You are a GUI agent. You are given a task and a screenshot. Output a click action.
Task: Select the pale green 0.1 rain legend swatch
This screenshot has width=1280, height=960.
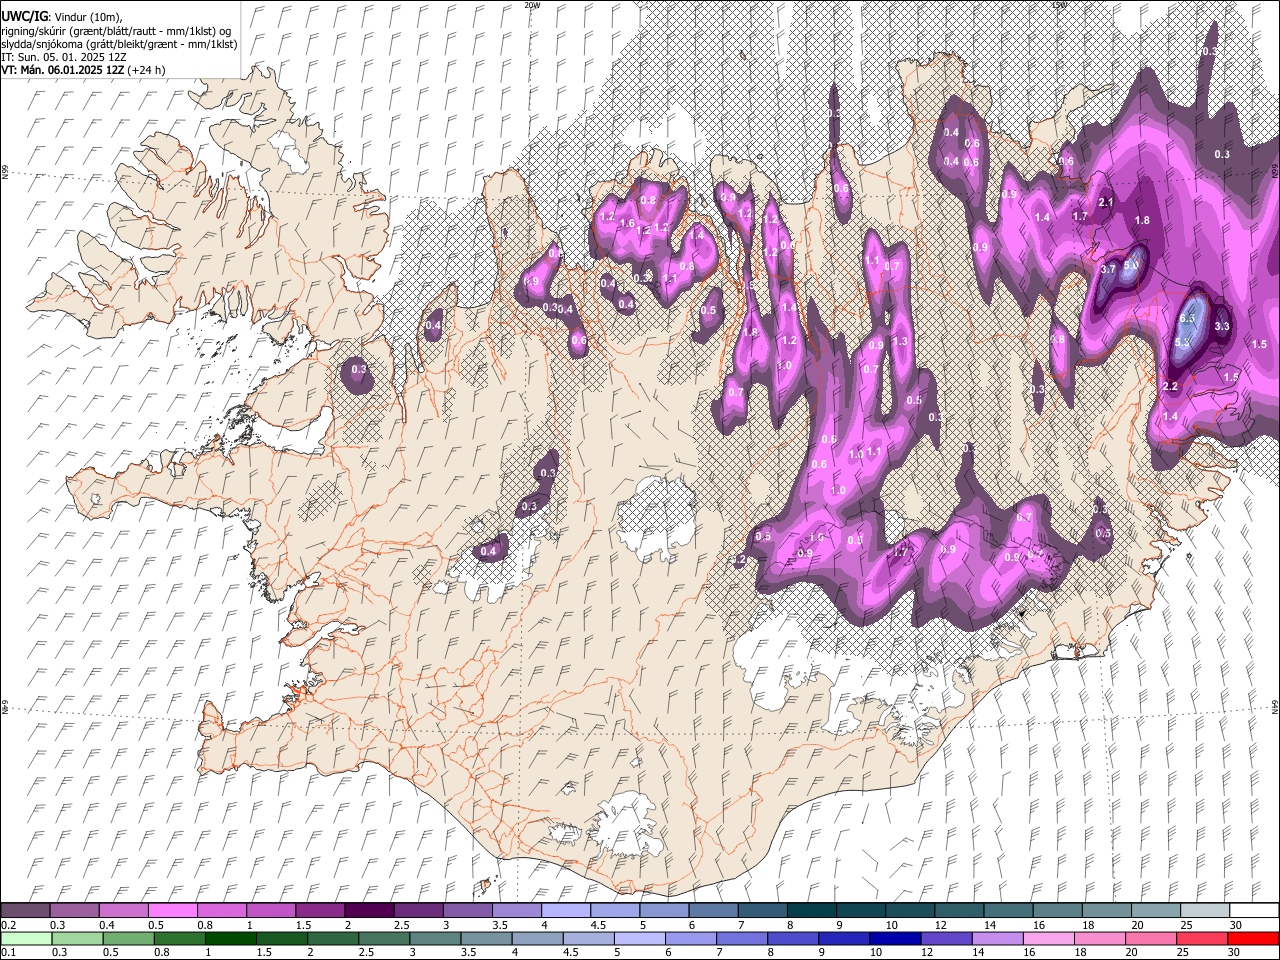(25, 938)
